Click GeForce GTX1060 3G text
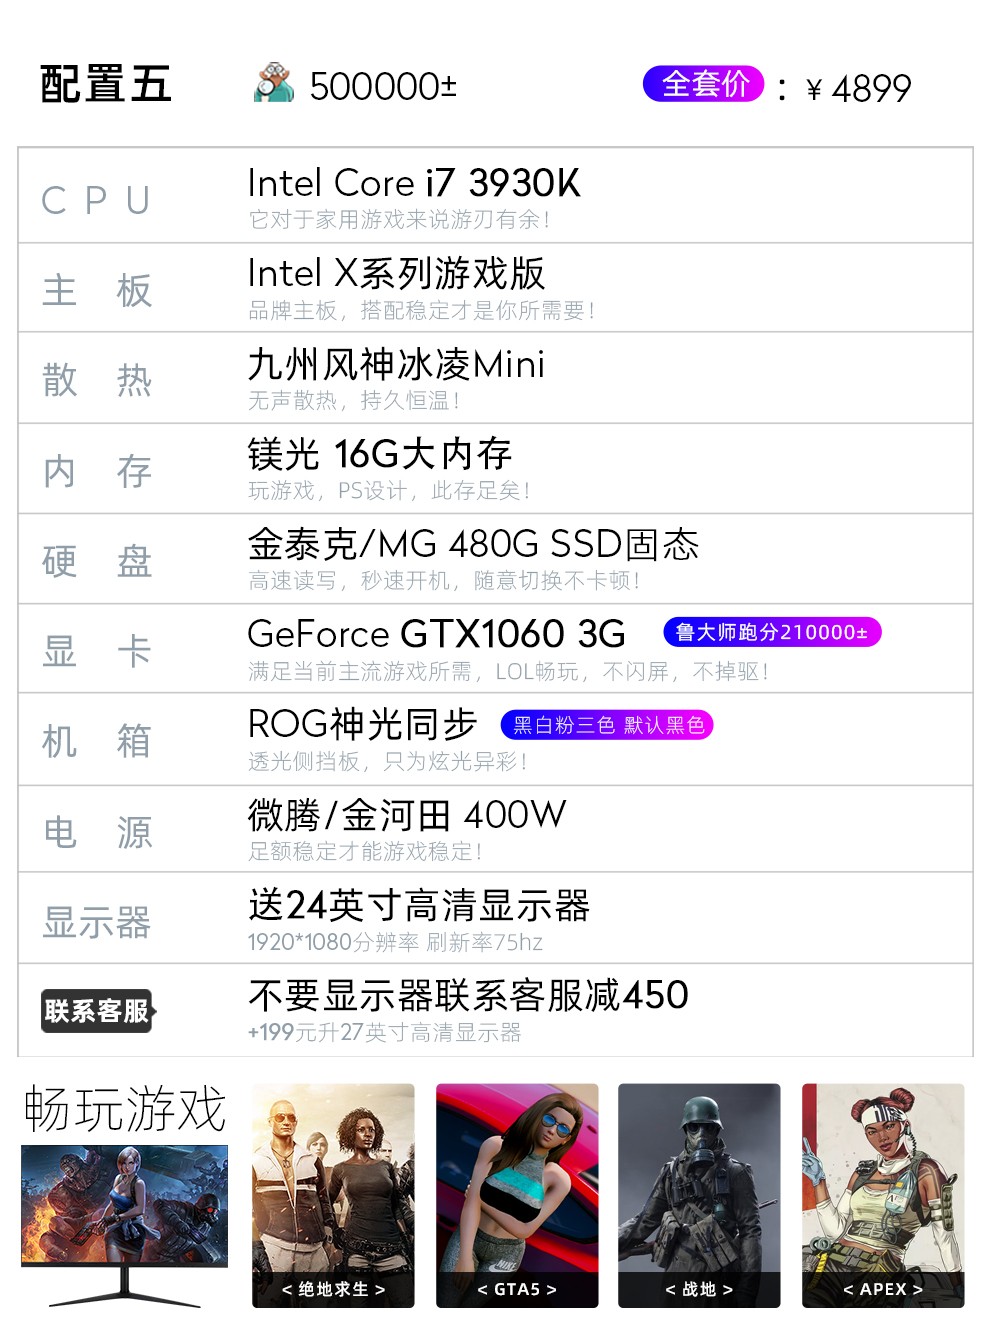Image resolution: width=990 pixels, height=1332 pixels. tap(436, 634)
